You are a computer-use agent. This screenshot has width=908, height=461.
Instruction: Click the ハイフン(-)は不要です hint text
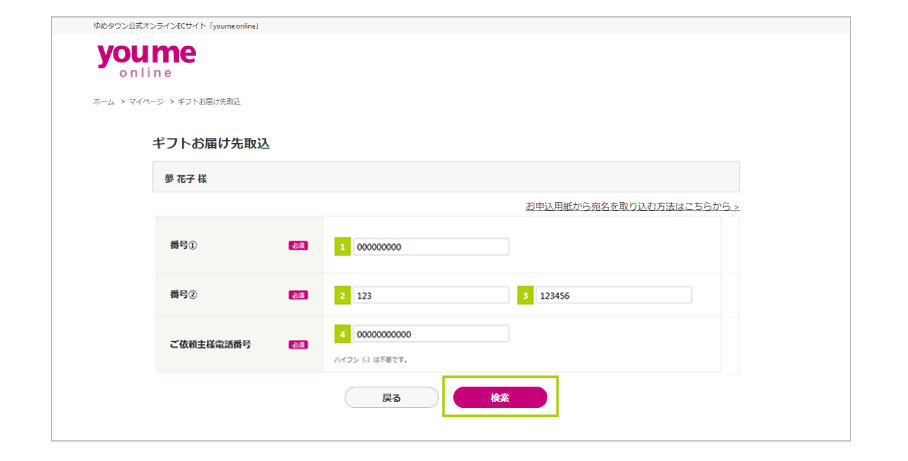[x=371, y=360]
